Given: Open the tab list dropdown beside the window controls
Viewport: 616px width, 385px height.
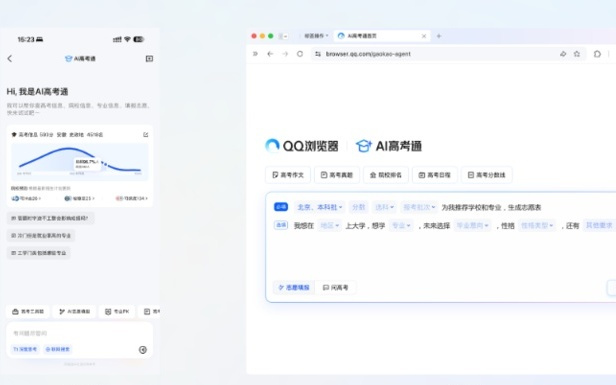Looking at the screenshot, I should tap(283, 36).
